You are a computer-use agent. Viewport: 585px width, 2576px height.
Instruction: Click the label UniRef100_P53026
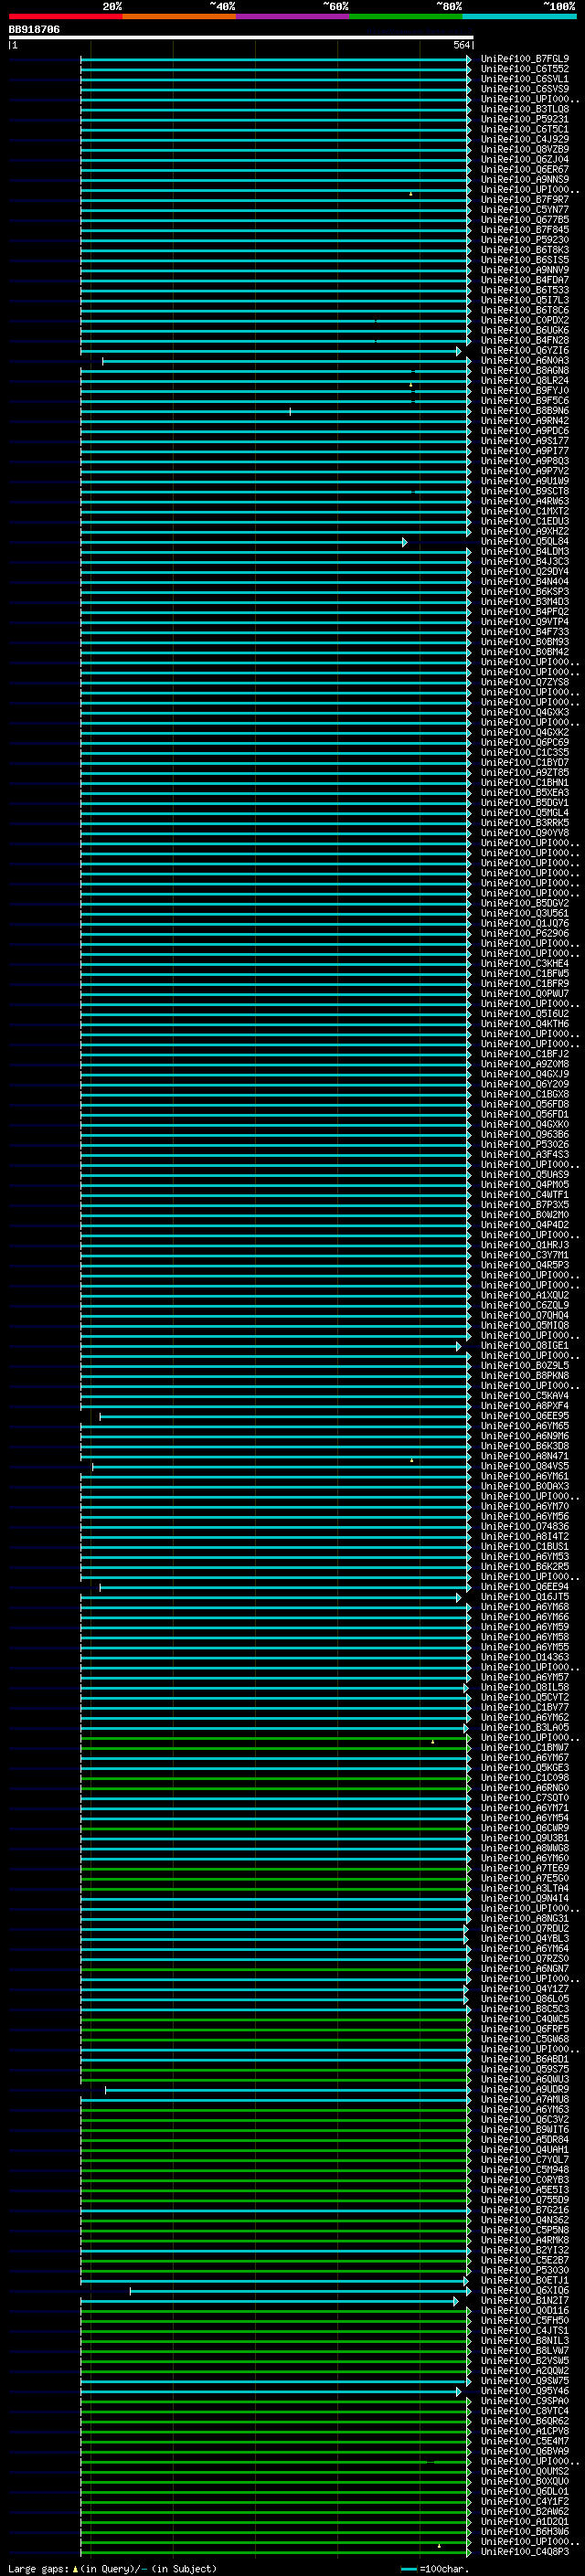524,1144
